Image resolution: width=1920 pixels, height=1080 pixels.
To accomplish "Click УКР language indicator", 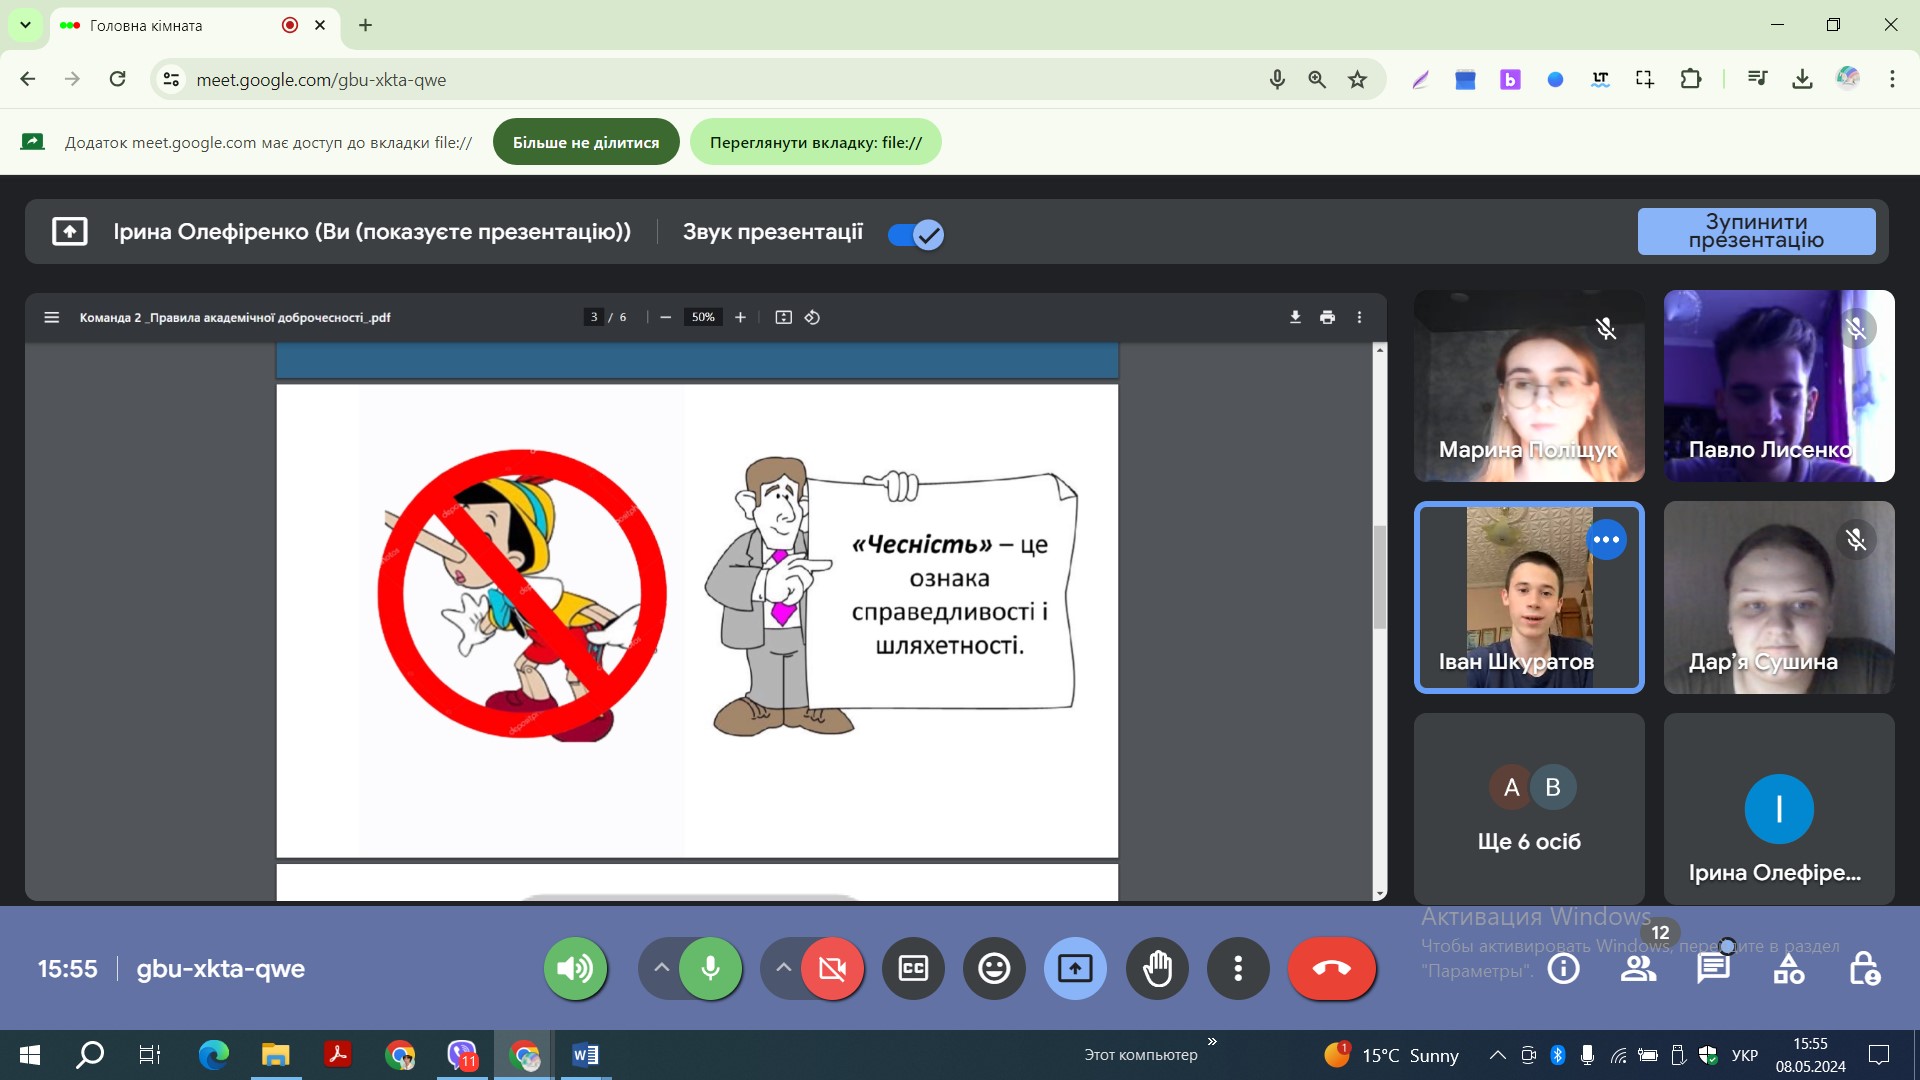I will (1745, 1055).
